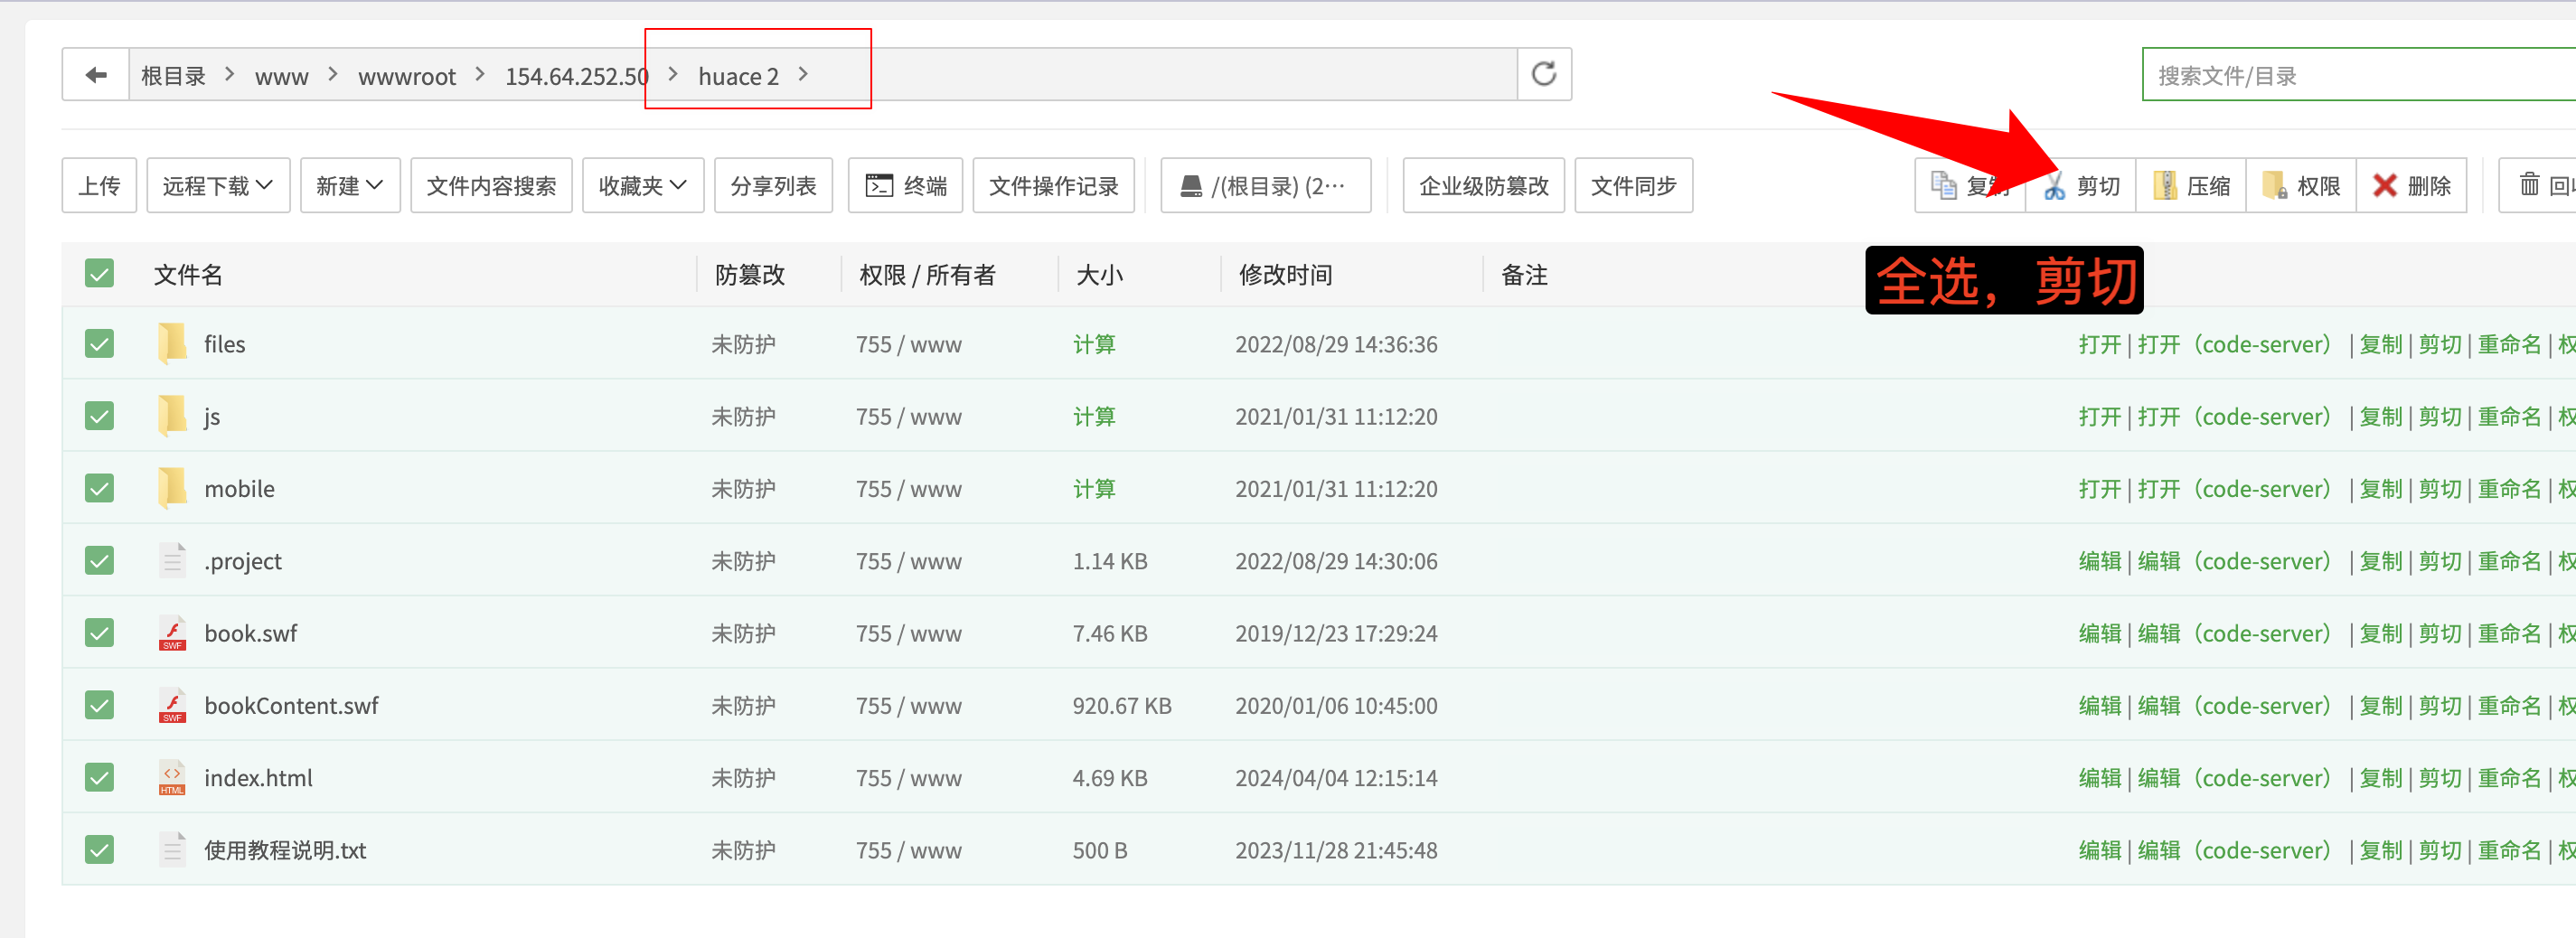Open the 终端 (terminal) tool

905,185
